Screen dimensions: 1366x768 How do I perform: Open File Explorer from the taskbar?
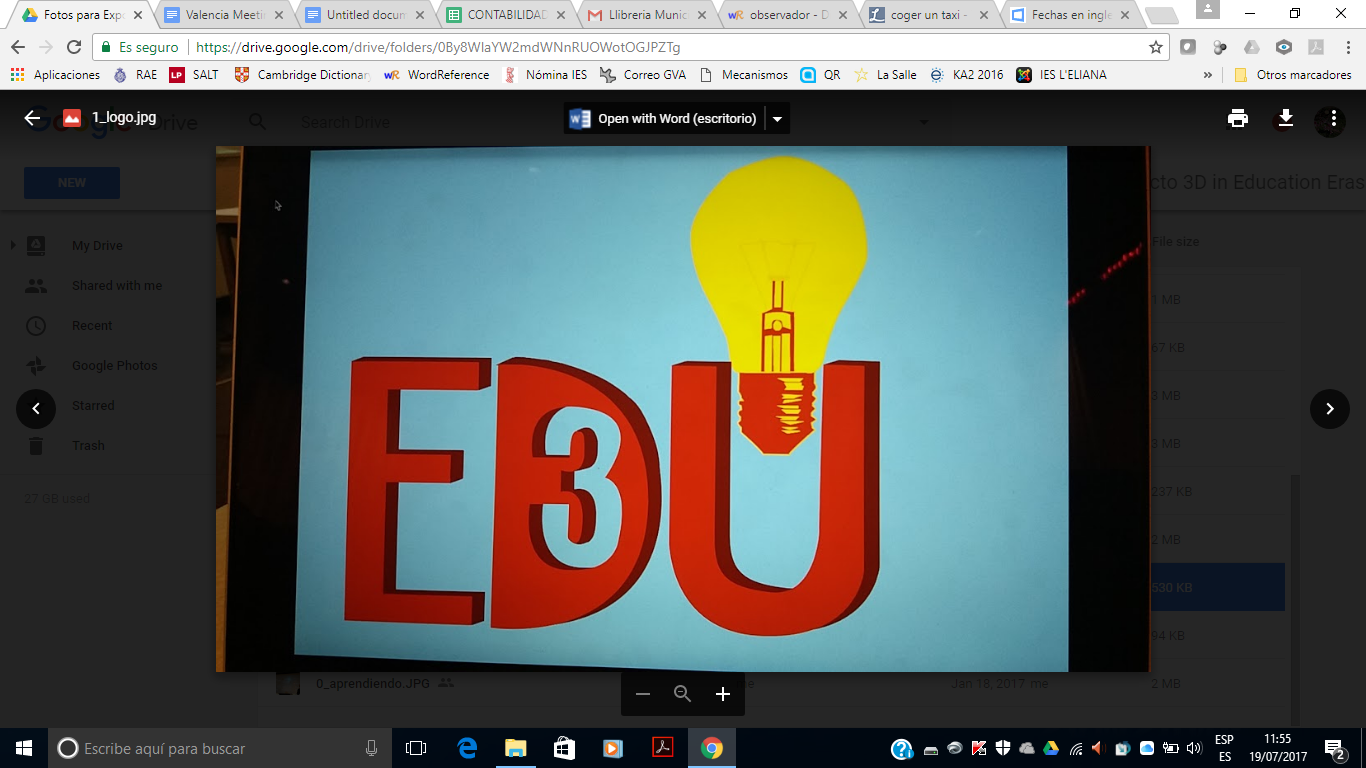[516, 748]
